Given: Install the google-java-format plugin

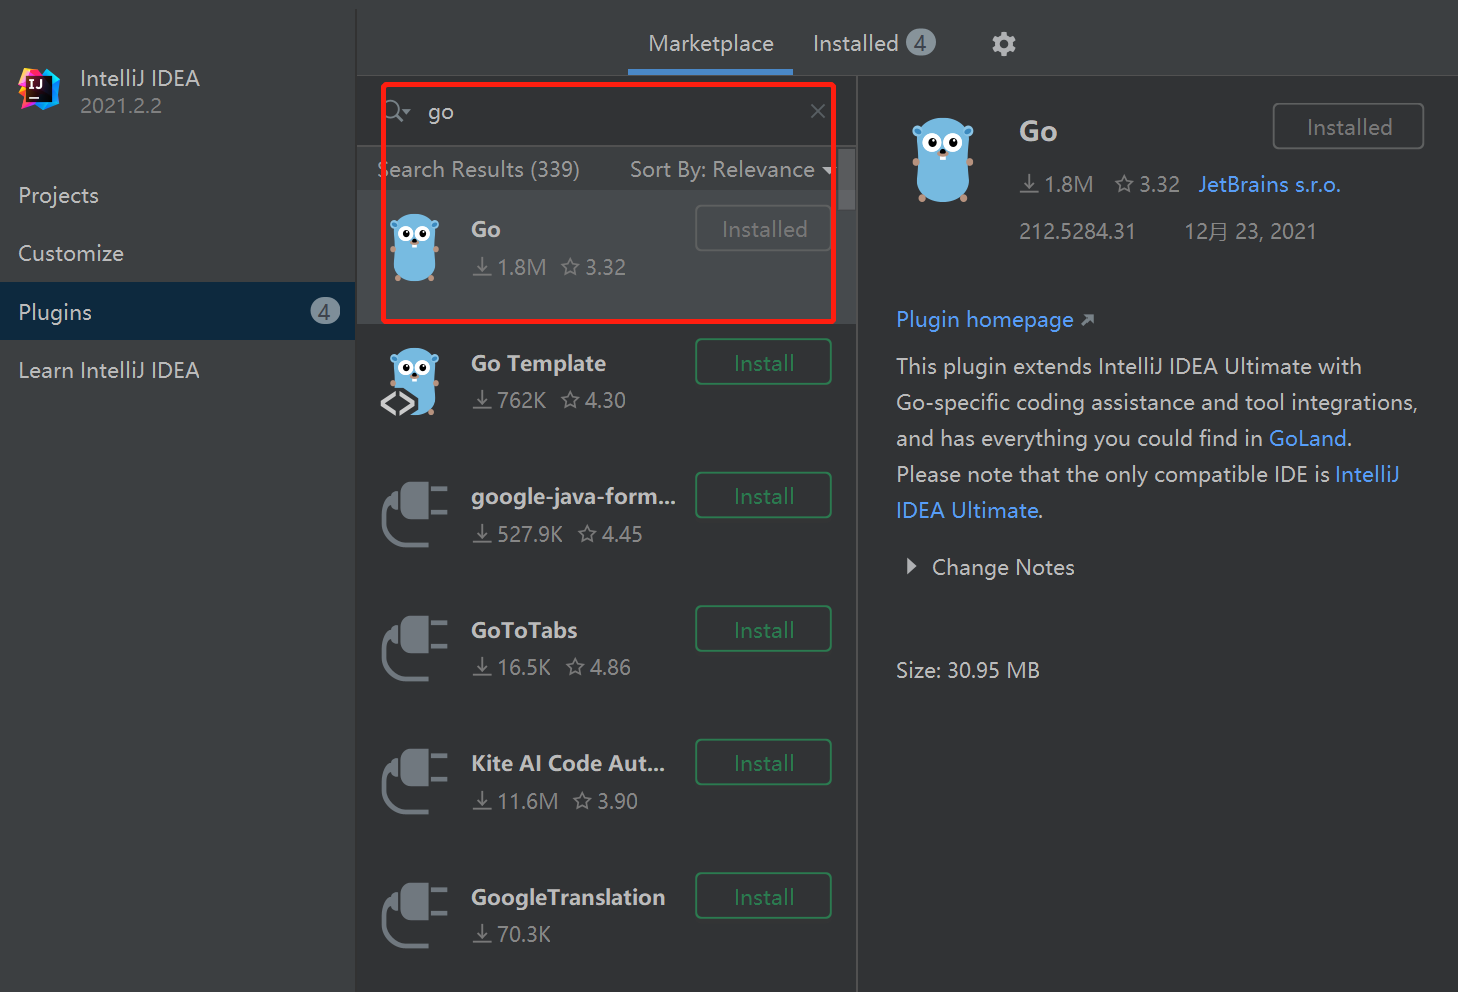Looking at the screenshot, I should coord(764,495).
